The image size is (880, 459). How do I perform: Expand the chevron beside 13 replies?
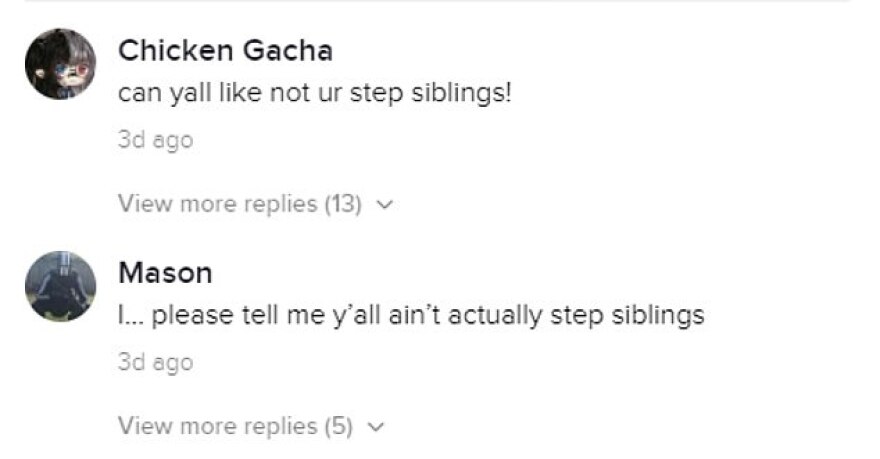(385, 205)
